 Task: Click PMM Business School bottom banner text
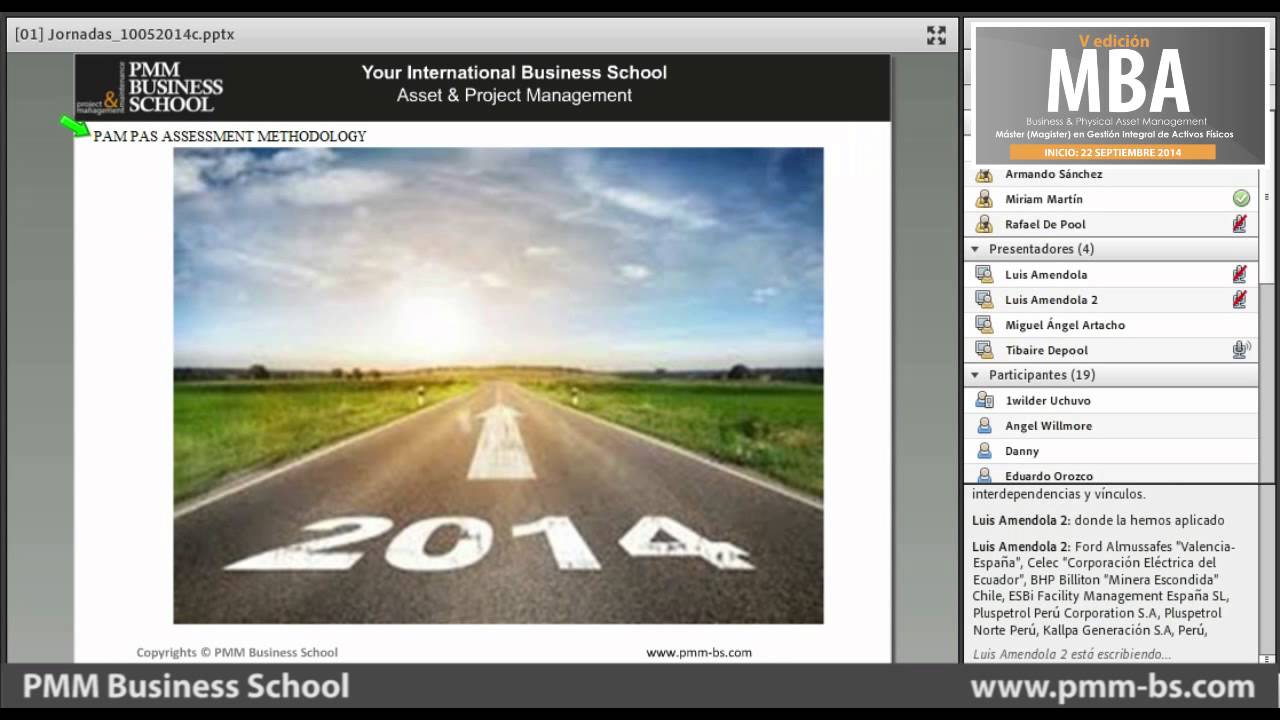tap(186, 686)
